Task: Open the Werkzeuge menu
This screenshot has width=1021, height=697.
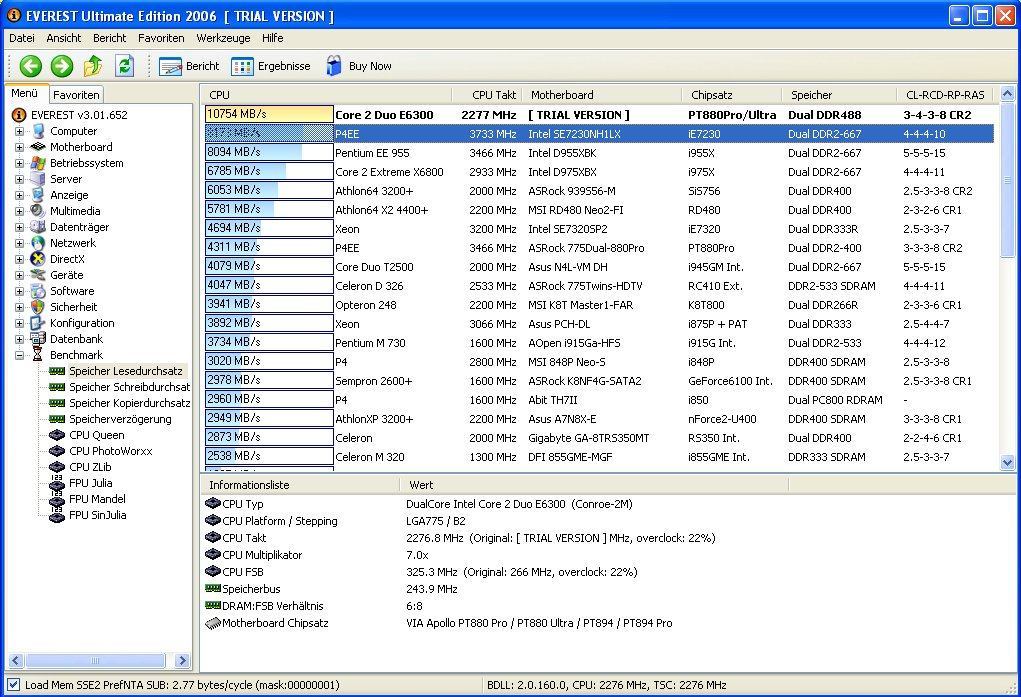Action: 223,38
